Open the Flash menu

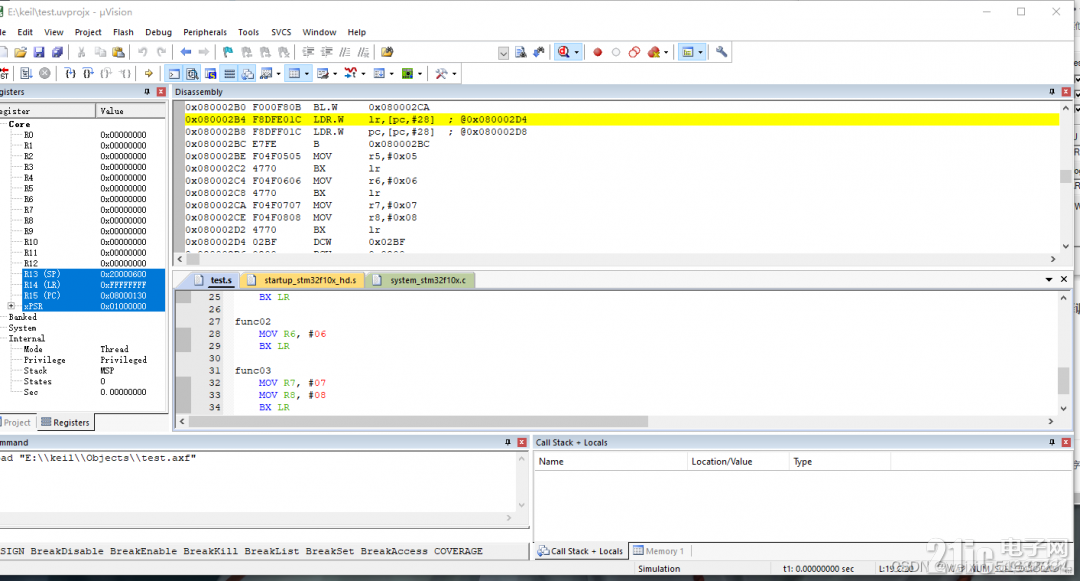[123, 32]
